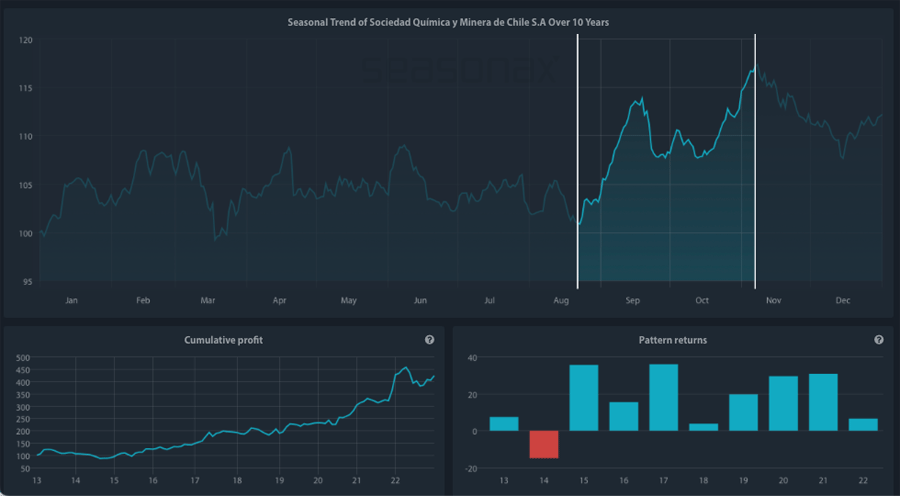This screenshot has width=900, height=496.
Task: Select the Pattern returns bar for year 22
Action: (x=862, y=424)
